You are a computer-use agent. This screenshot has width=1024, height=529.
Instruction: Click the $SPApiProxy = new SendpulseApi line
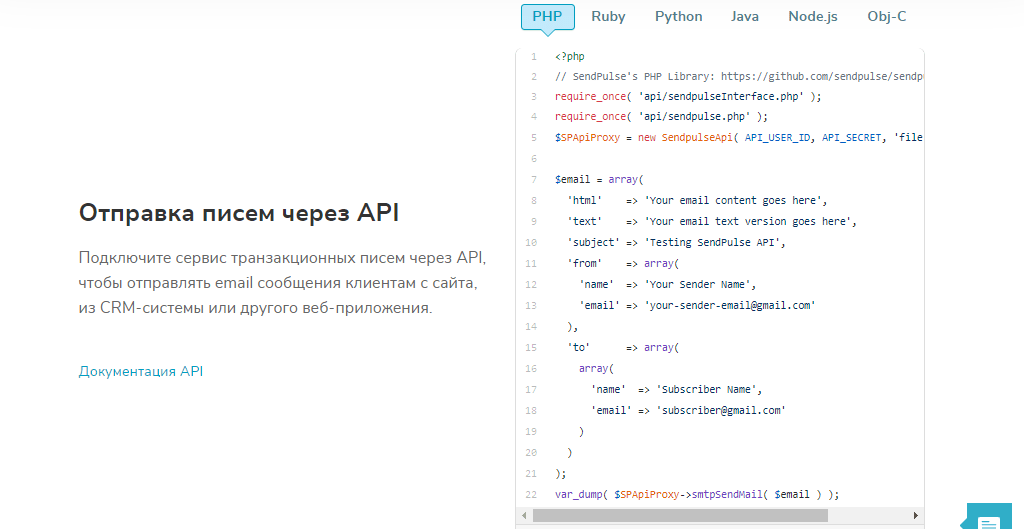coord(739,137)
